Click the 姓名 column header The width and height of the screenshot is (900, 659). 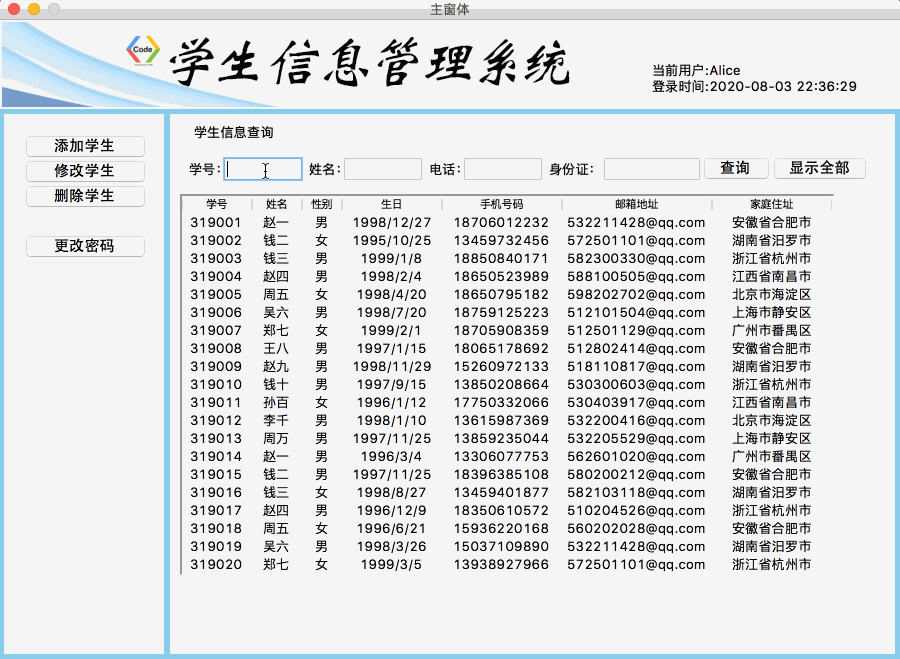pyautogui.click(x=277, y=204)
